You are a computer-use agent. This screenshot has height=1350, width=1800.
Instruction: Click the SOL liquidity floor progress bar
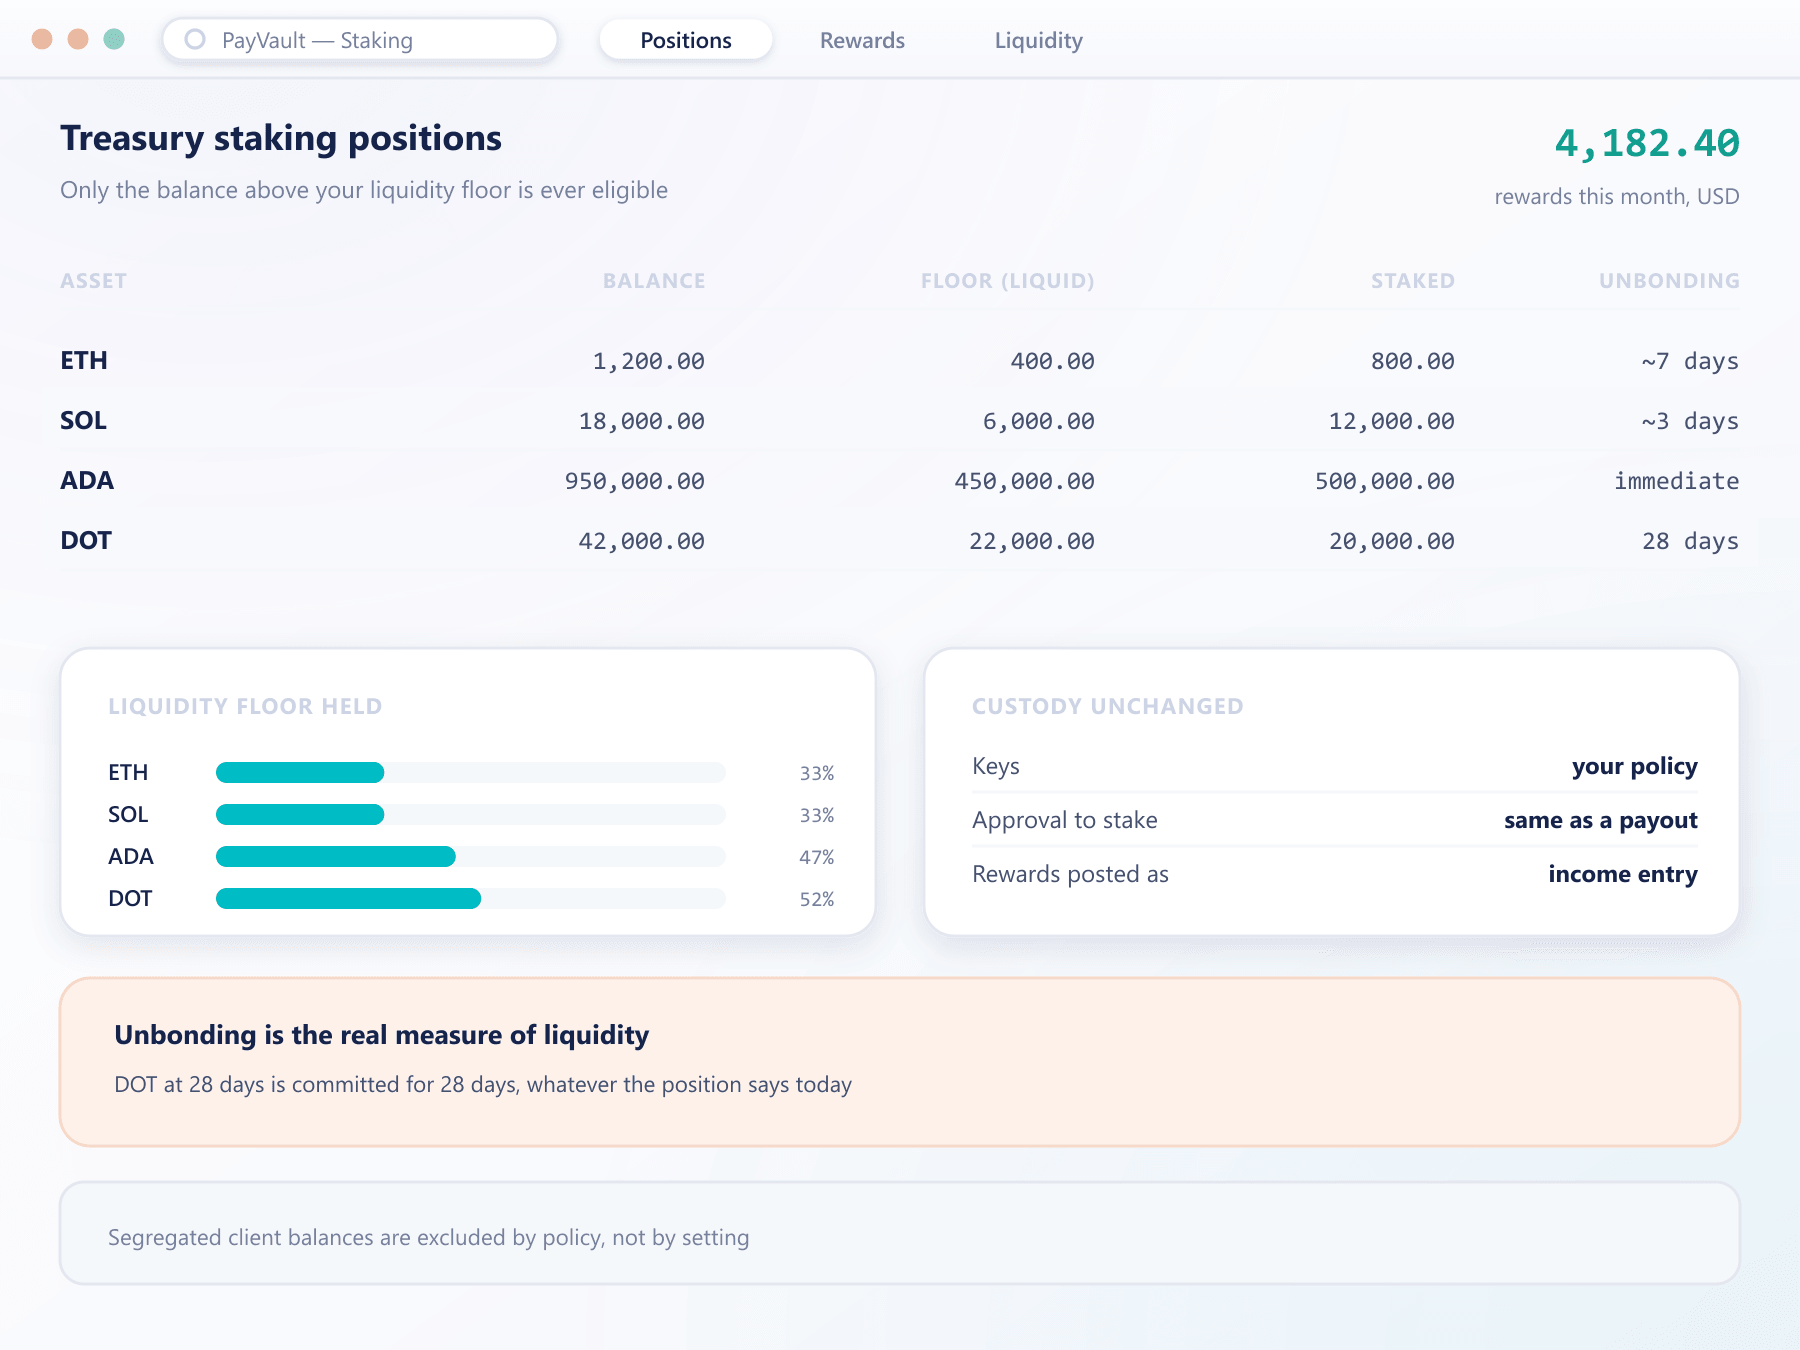(471, 814)
